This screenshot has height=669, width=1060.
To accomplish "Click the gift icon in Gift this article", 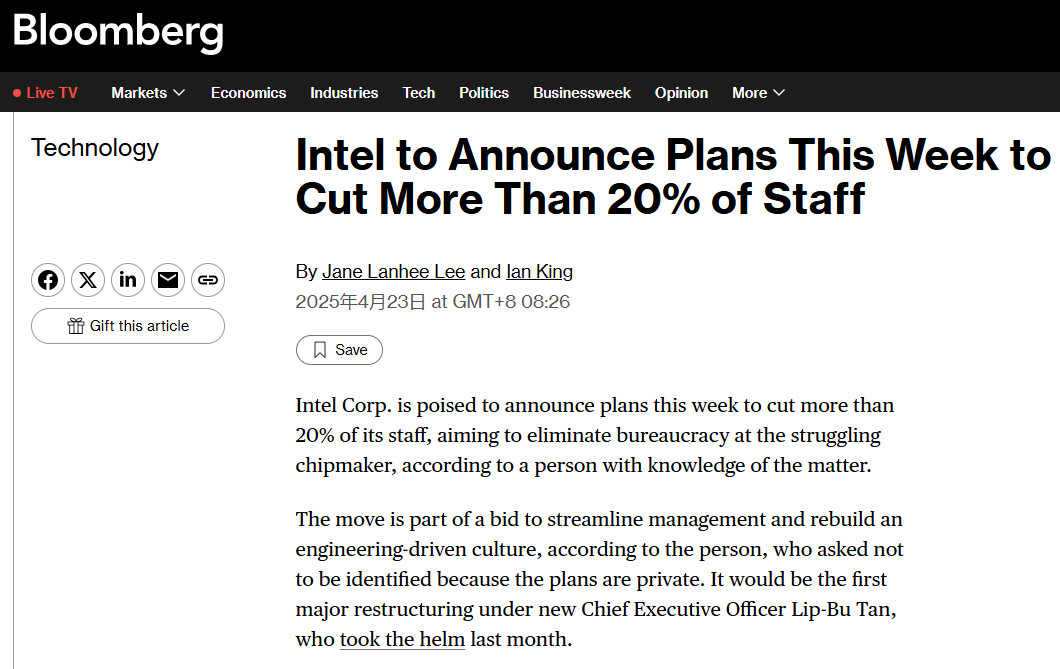I will click(76, 326).
